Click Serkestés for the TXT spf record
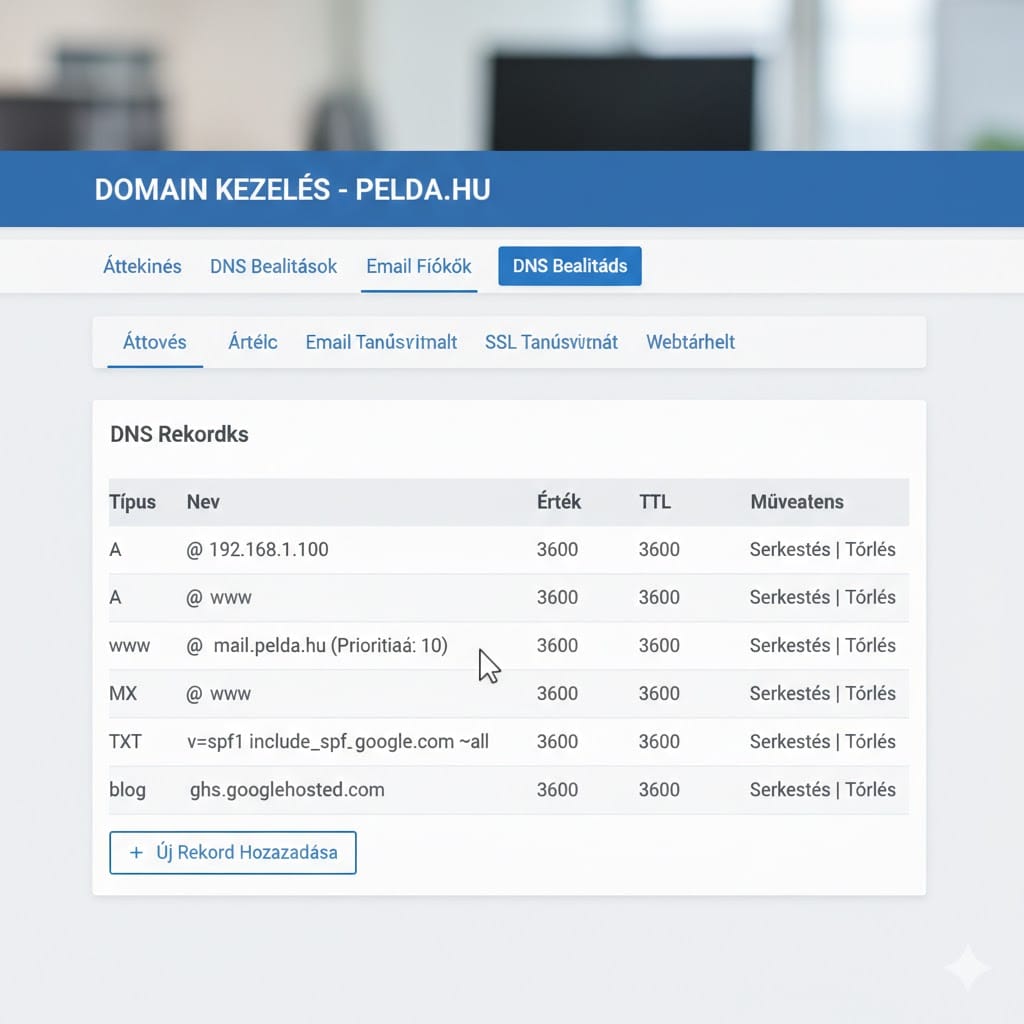 tap(789, 741)
